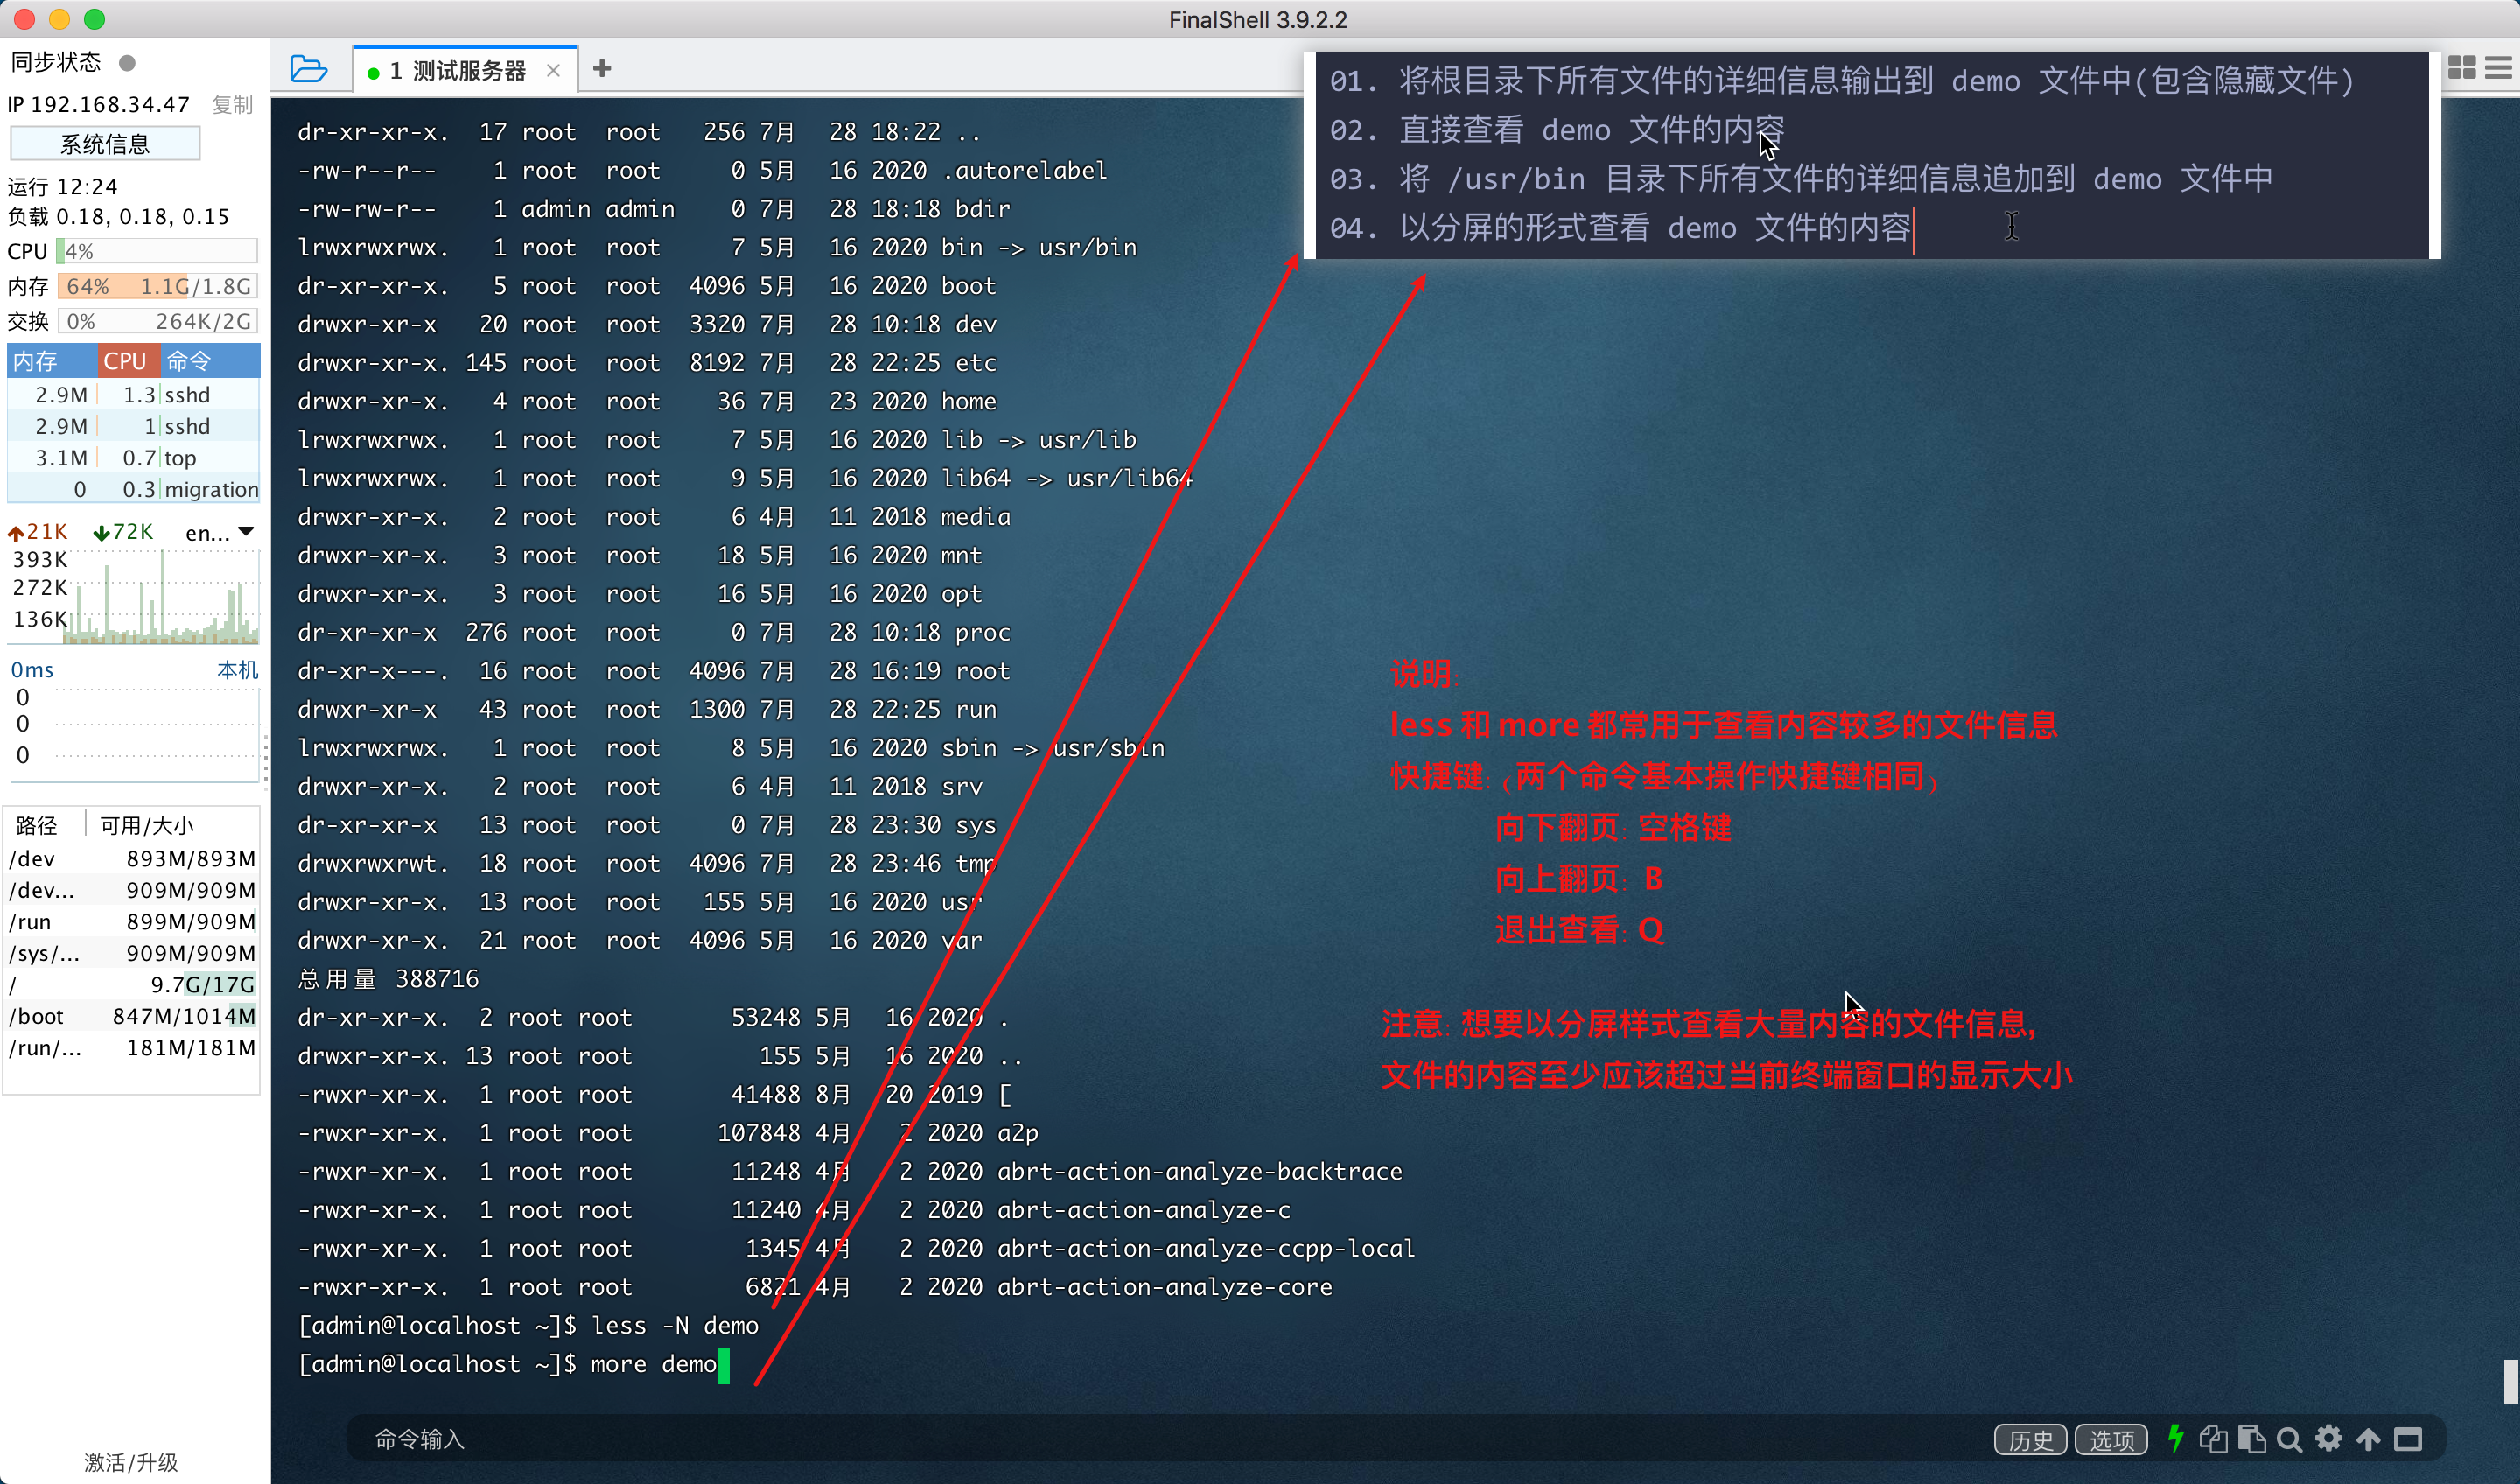Viewport: 2520px width, 1484px height.
Task: Expand the network interface dropdown arrow
Action: click(247, 532)
